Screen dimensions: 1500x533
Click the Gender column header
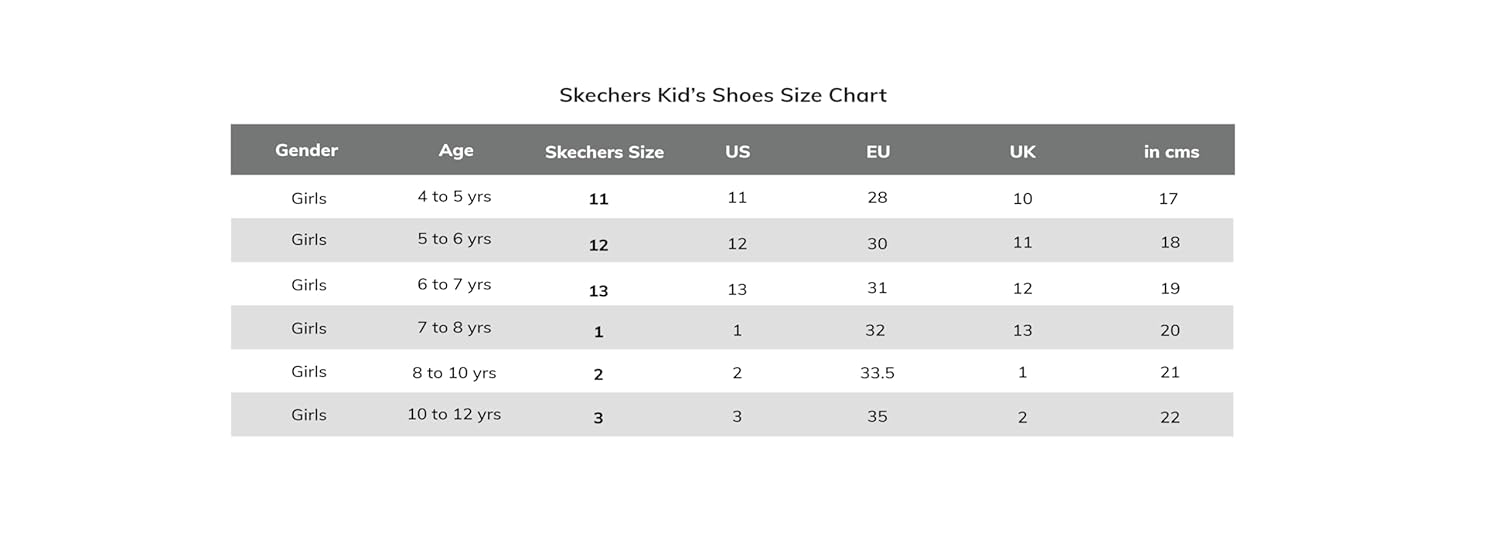coord(307,150)
